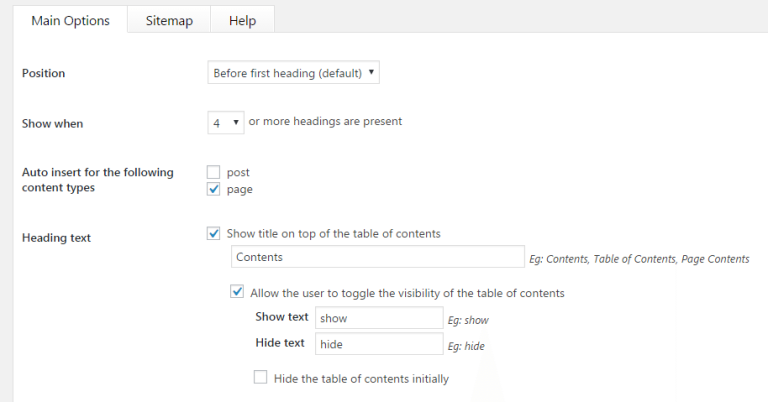Focus the Contents heading text field
This screenshot has height=402, width=768.
pos(378,257)
